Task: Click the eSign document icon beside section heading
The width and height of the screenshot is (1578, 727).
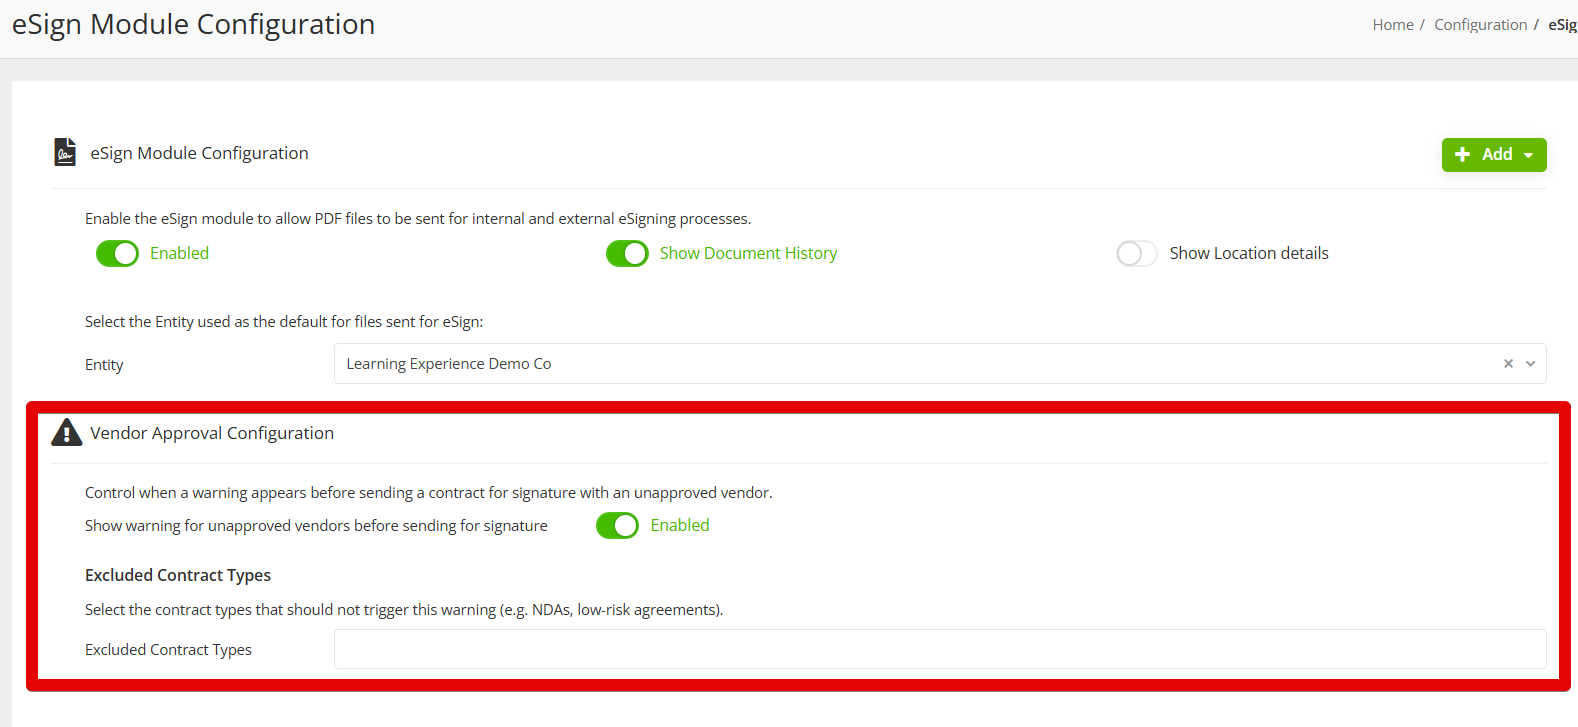Action: (65, 152)
